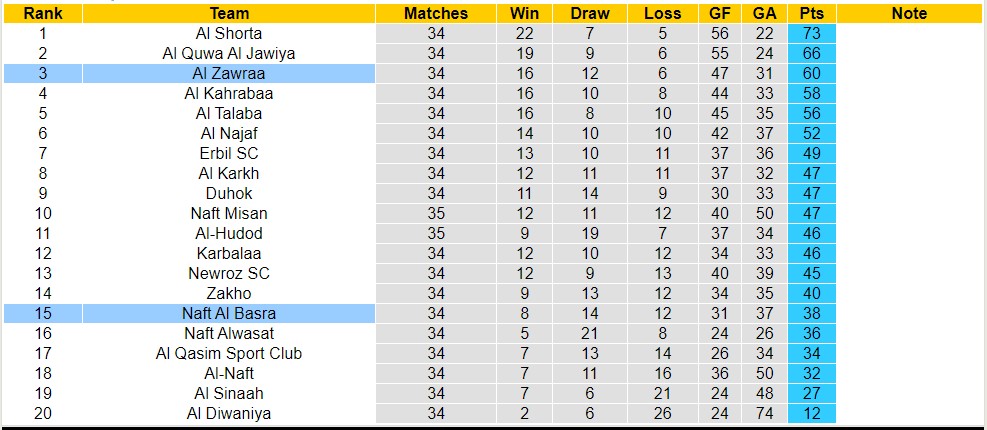The width and height of the screenshot is (987, 430).
Task: Open Al Quwa Al Jawiya team
Action: pyautogui.click(x=229, y=53)
